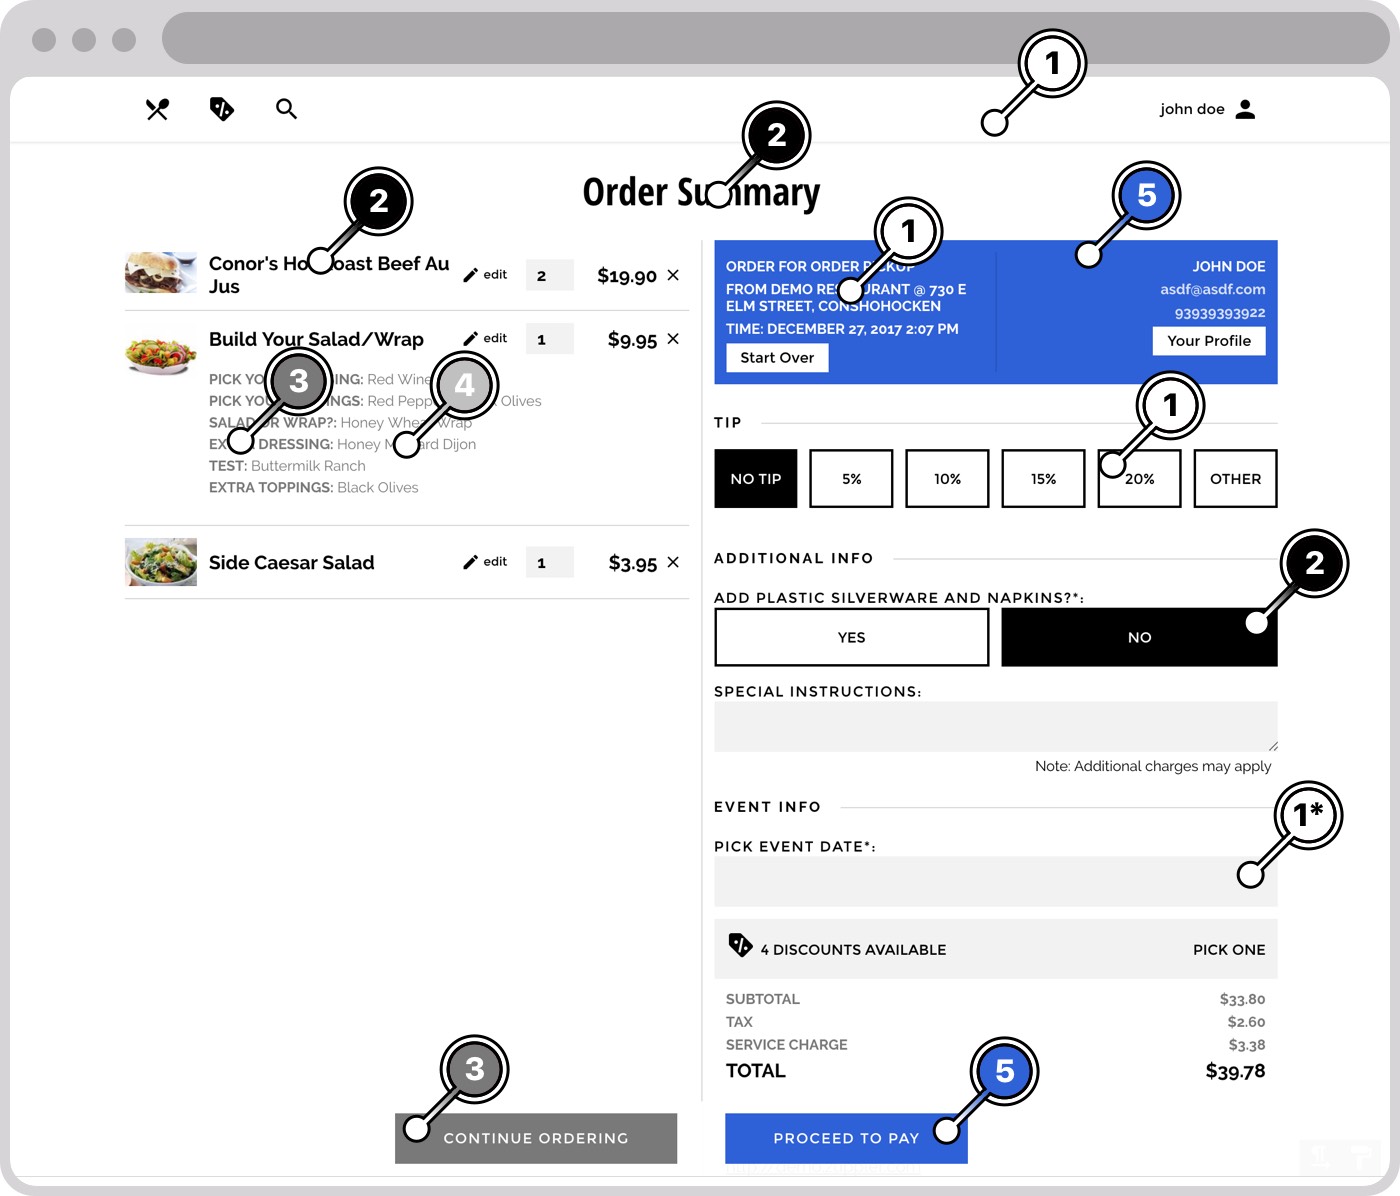Click the Continue Ordering button
The height and width of the screenshot is (1196, 1400).
tap(536, 1138)
